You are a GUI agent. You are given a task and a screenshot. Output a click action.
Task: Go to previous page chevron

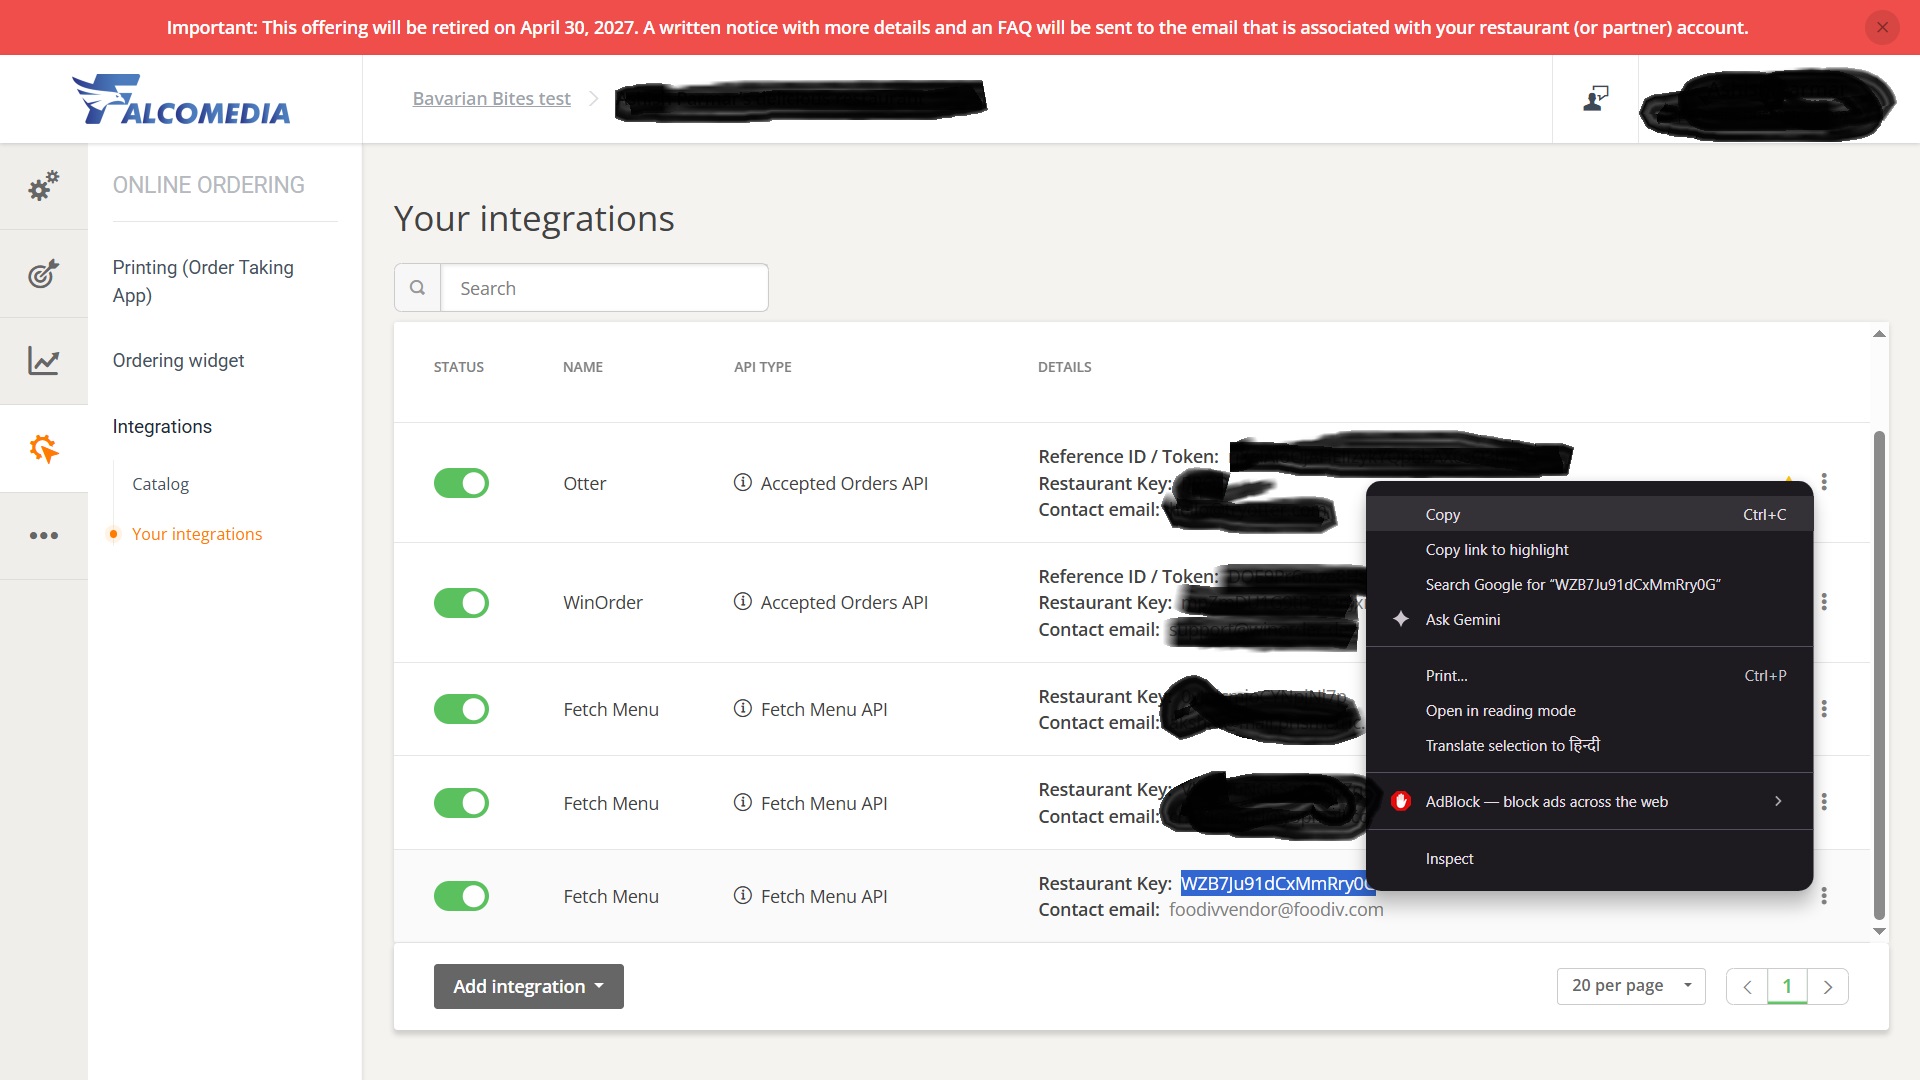coord(1747,987)
